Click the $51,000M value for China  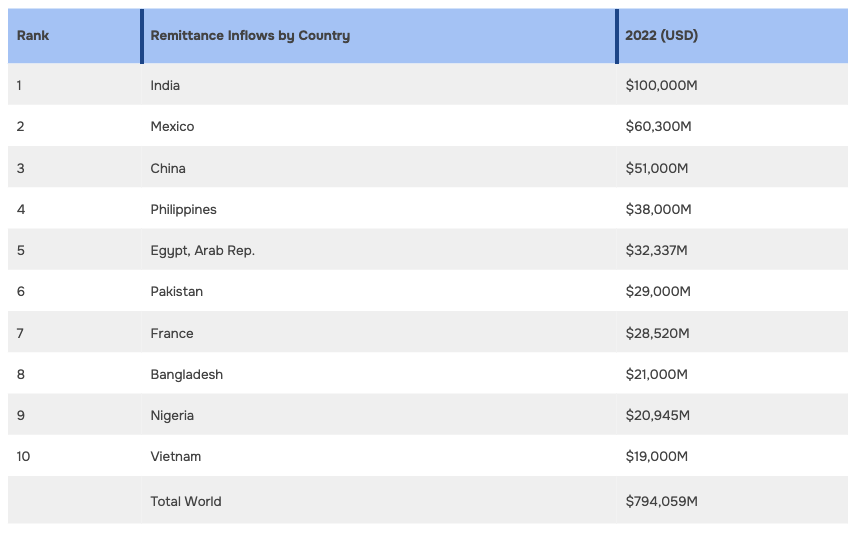point(657,168)
